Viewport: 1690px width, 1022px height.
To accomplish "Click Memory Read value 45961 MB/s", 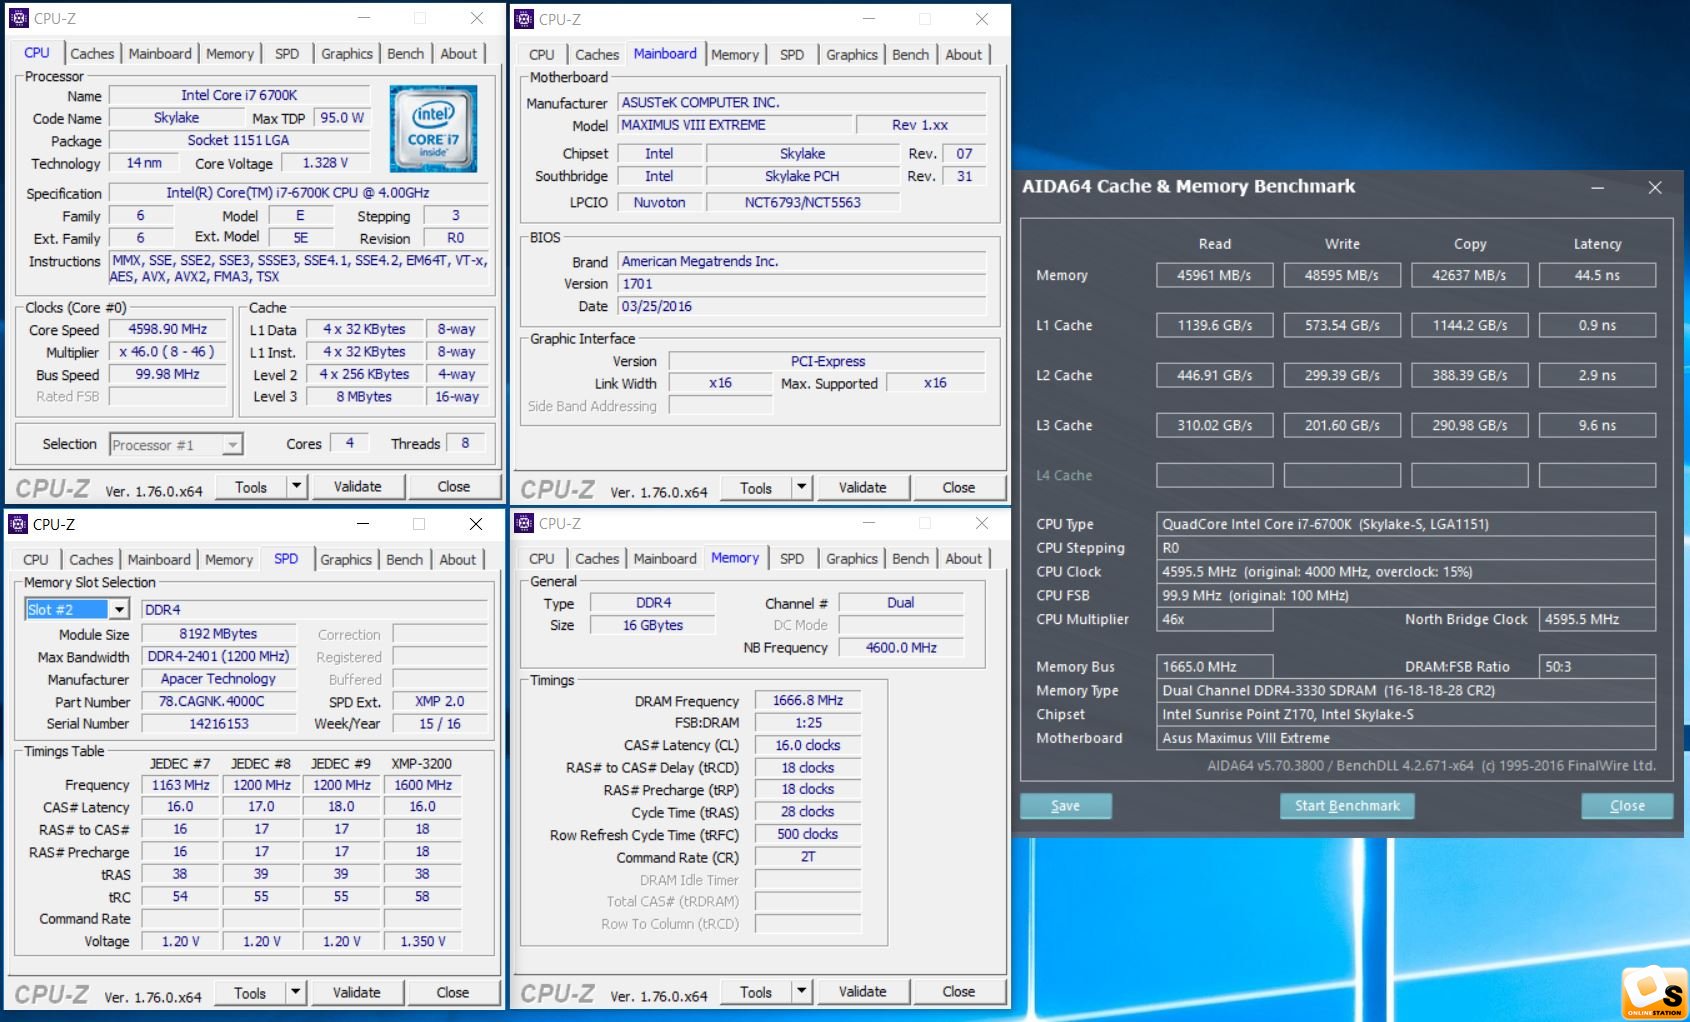I will tap(1214, 275).
